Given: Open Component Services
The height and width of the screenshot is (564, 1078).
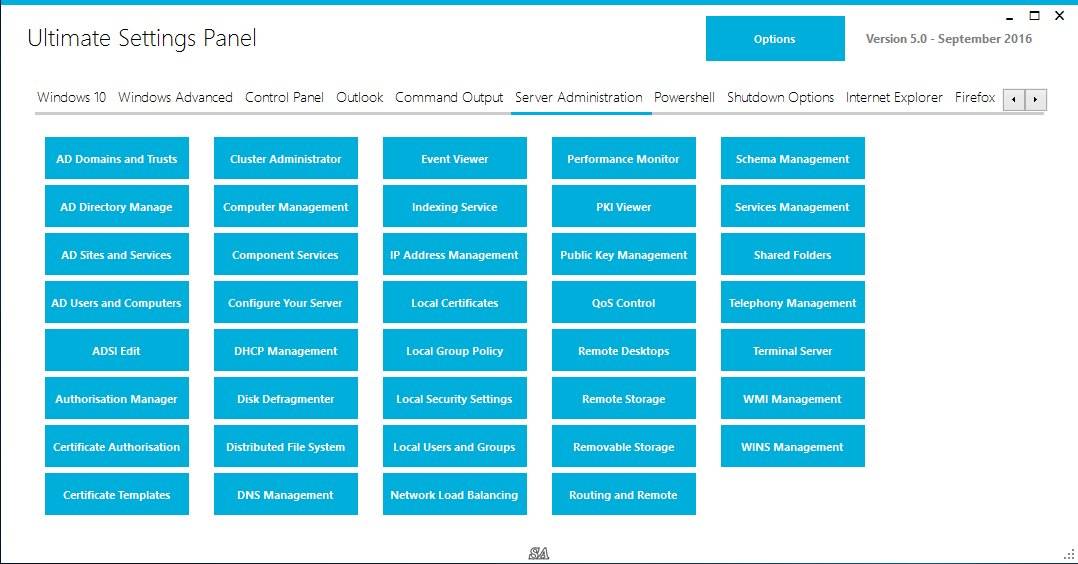Looking at the screenshot, I should (286, 254).
